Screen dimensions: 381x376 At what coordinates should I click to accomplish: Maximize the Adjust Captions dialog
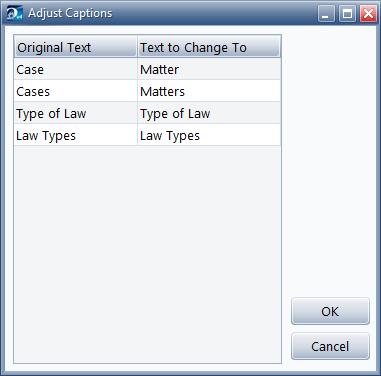click(347, 14)
